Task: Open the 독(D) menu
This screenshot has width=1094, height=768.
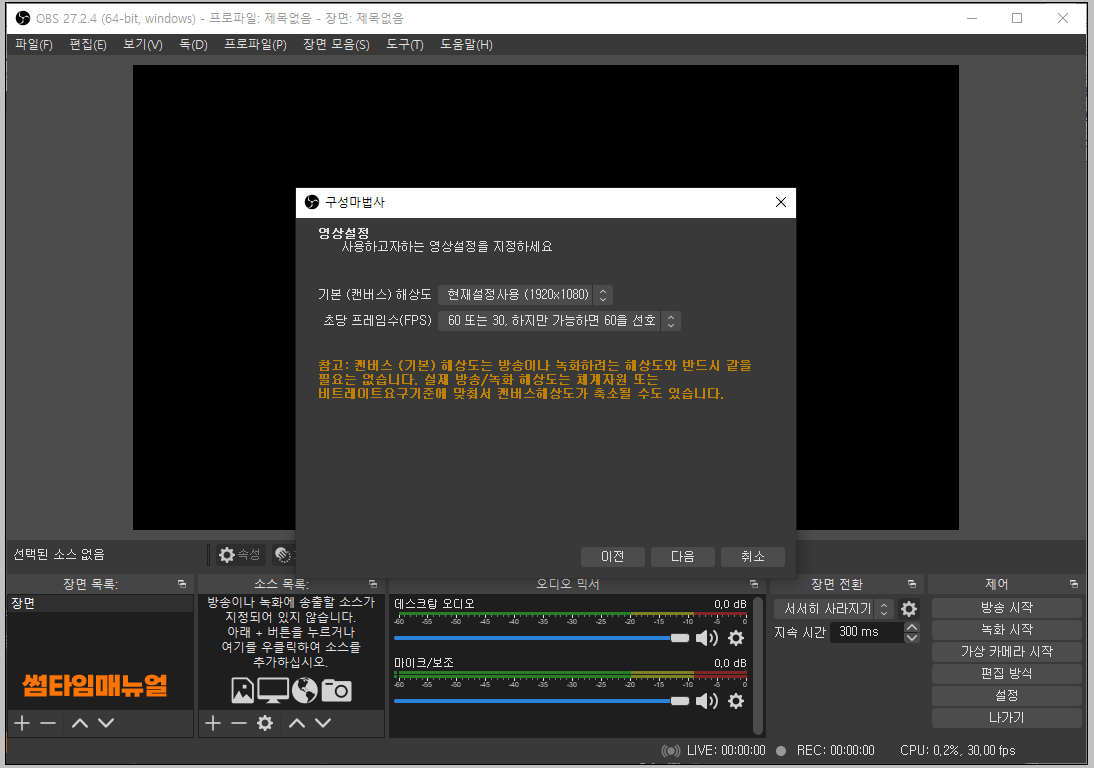Action: [193, 45]
